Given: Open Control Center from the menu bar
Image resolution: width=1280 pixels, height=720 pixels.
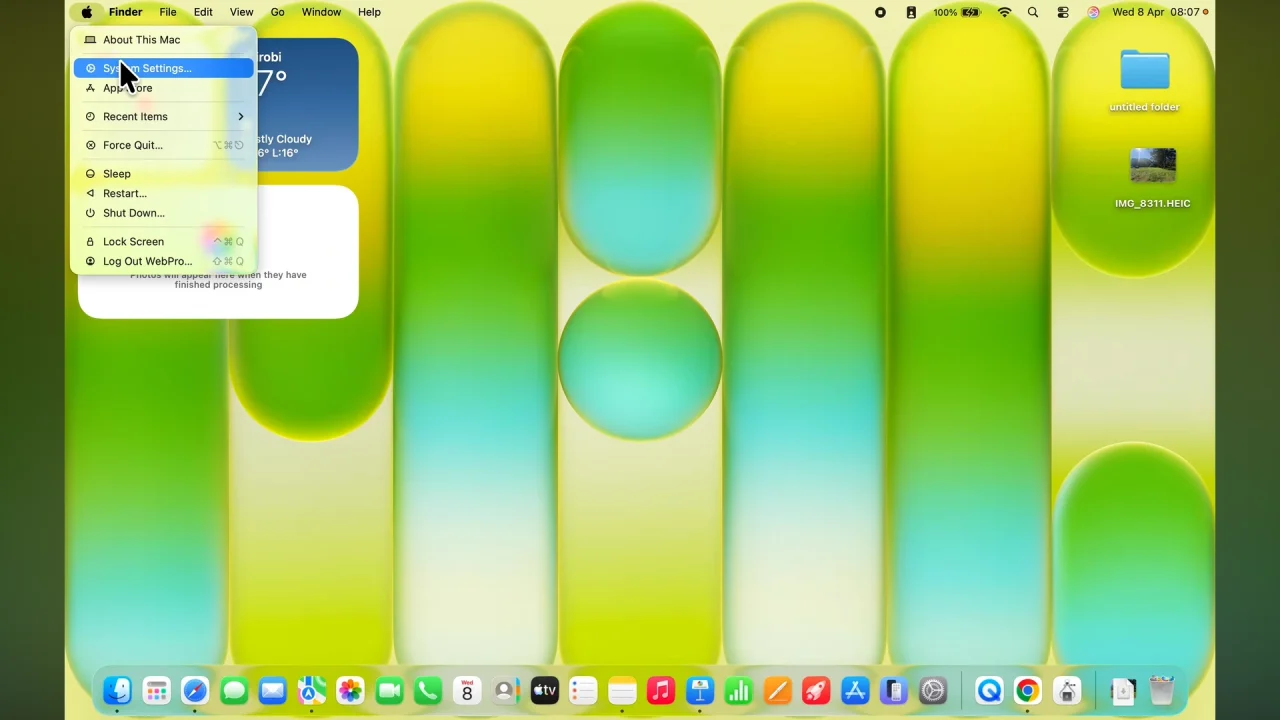Looking at the screenshot, I should pos(1062,12).
